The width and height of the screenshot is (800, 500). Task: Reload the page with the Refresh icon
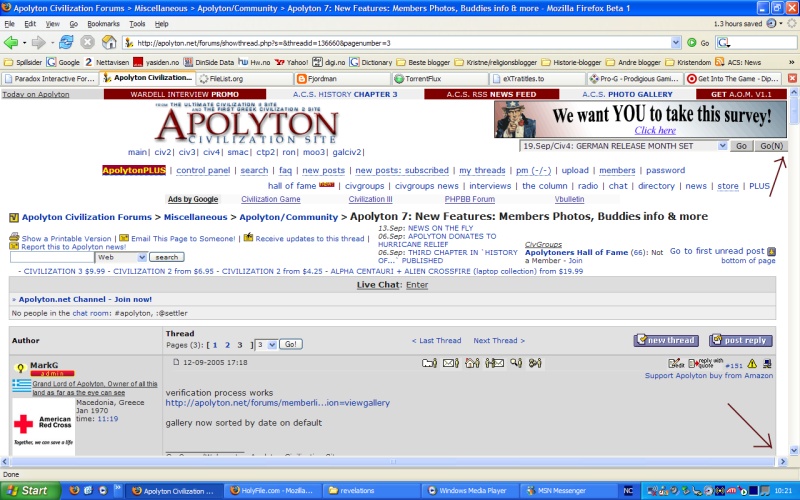tap(66, 42)
